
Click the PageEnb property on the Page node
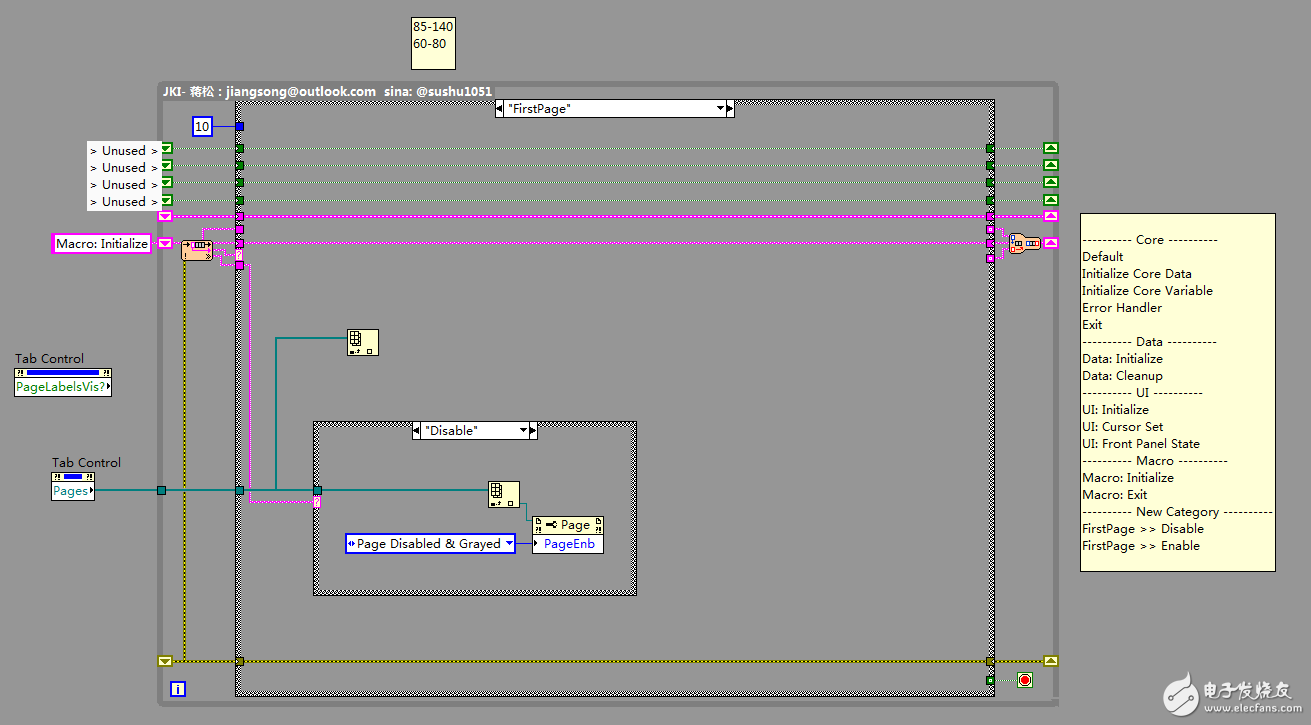click(x=568, y=544)
